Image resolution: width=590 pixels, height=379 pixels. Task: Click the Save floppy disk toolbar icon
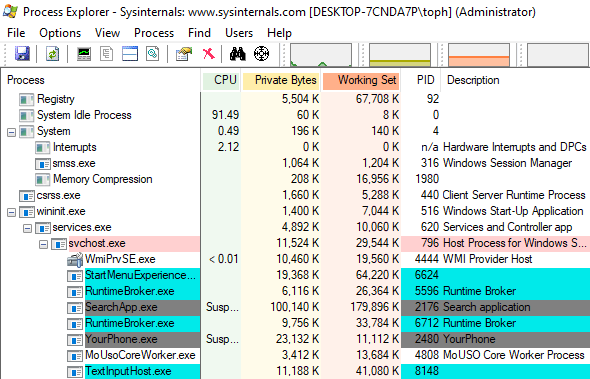click(22, 54)
